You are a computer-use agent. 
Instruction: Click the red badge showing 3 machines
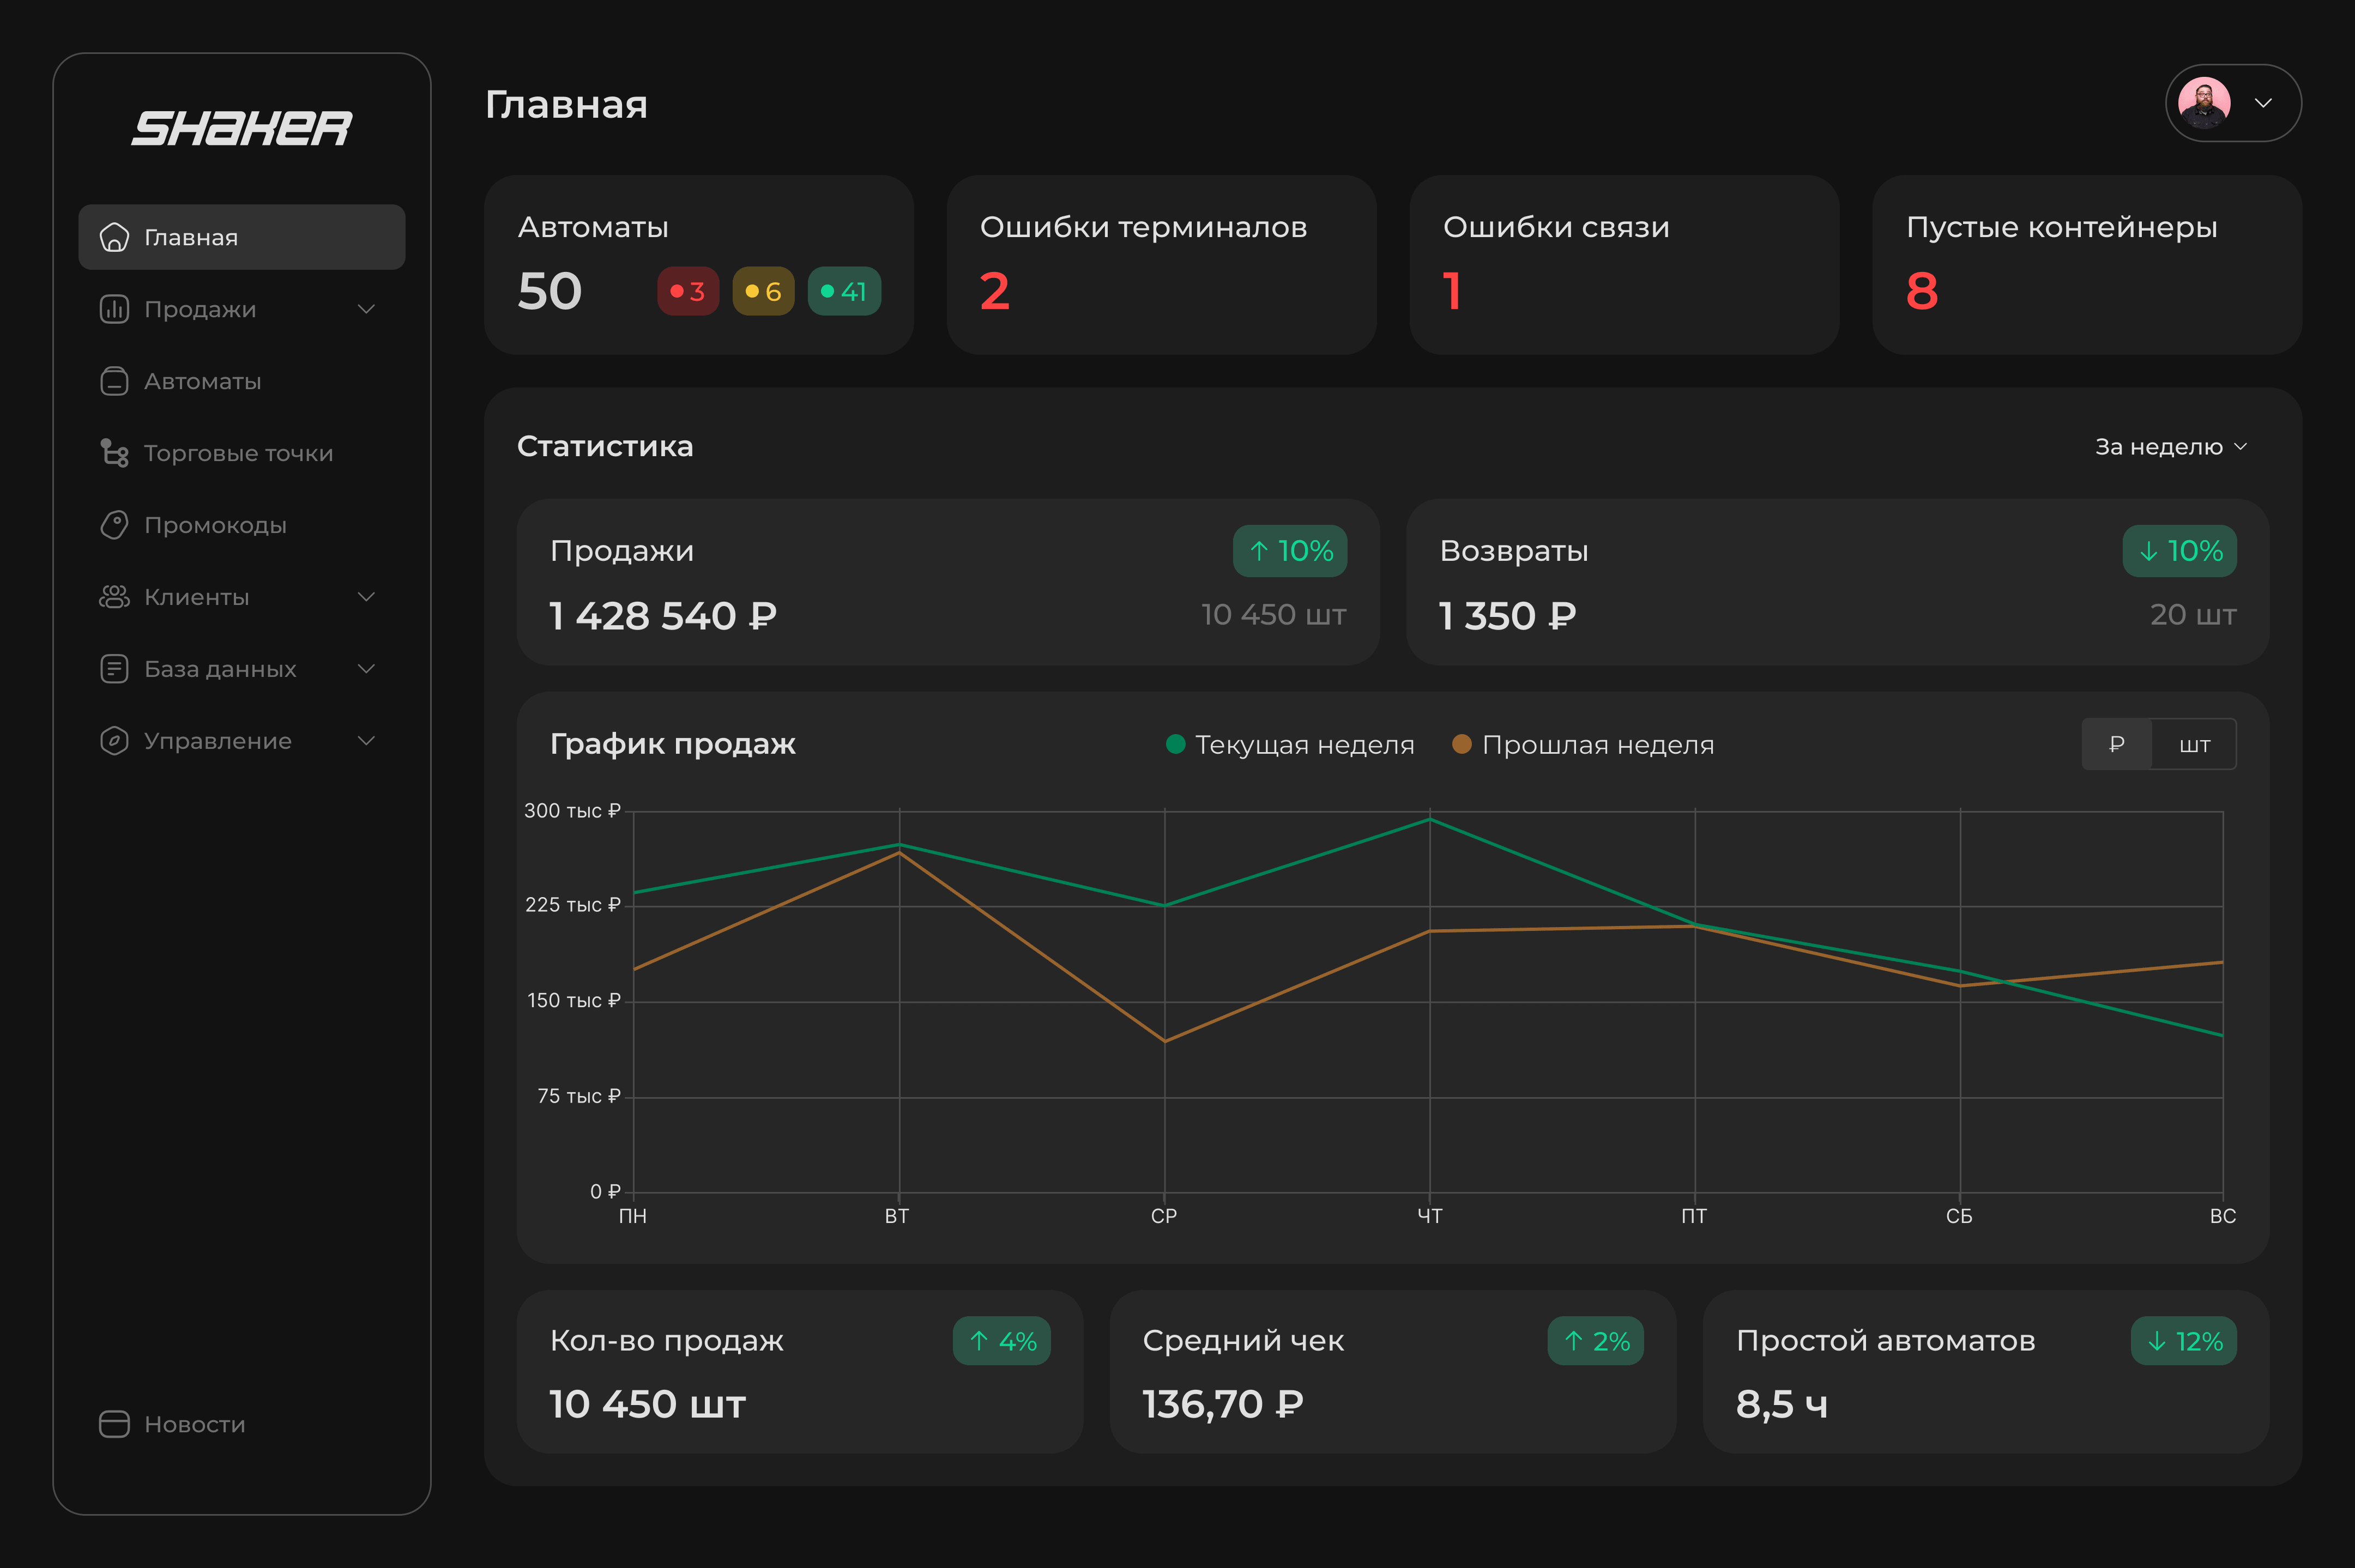[x=688, y=291]
